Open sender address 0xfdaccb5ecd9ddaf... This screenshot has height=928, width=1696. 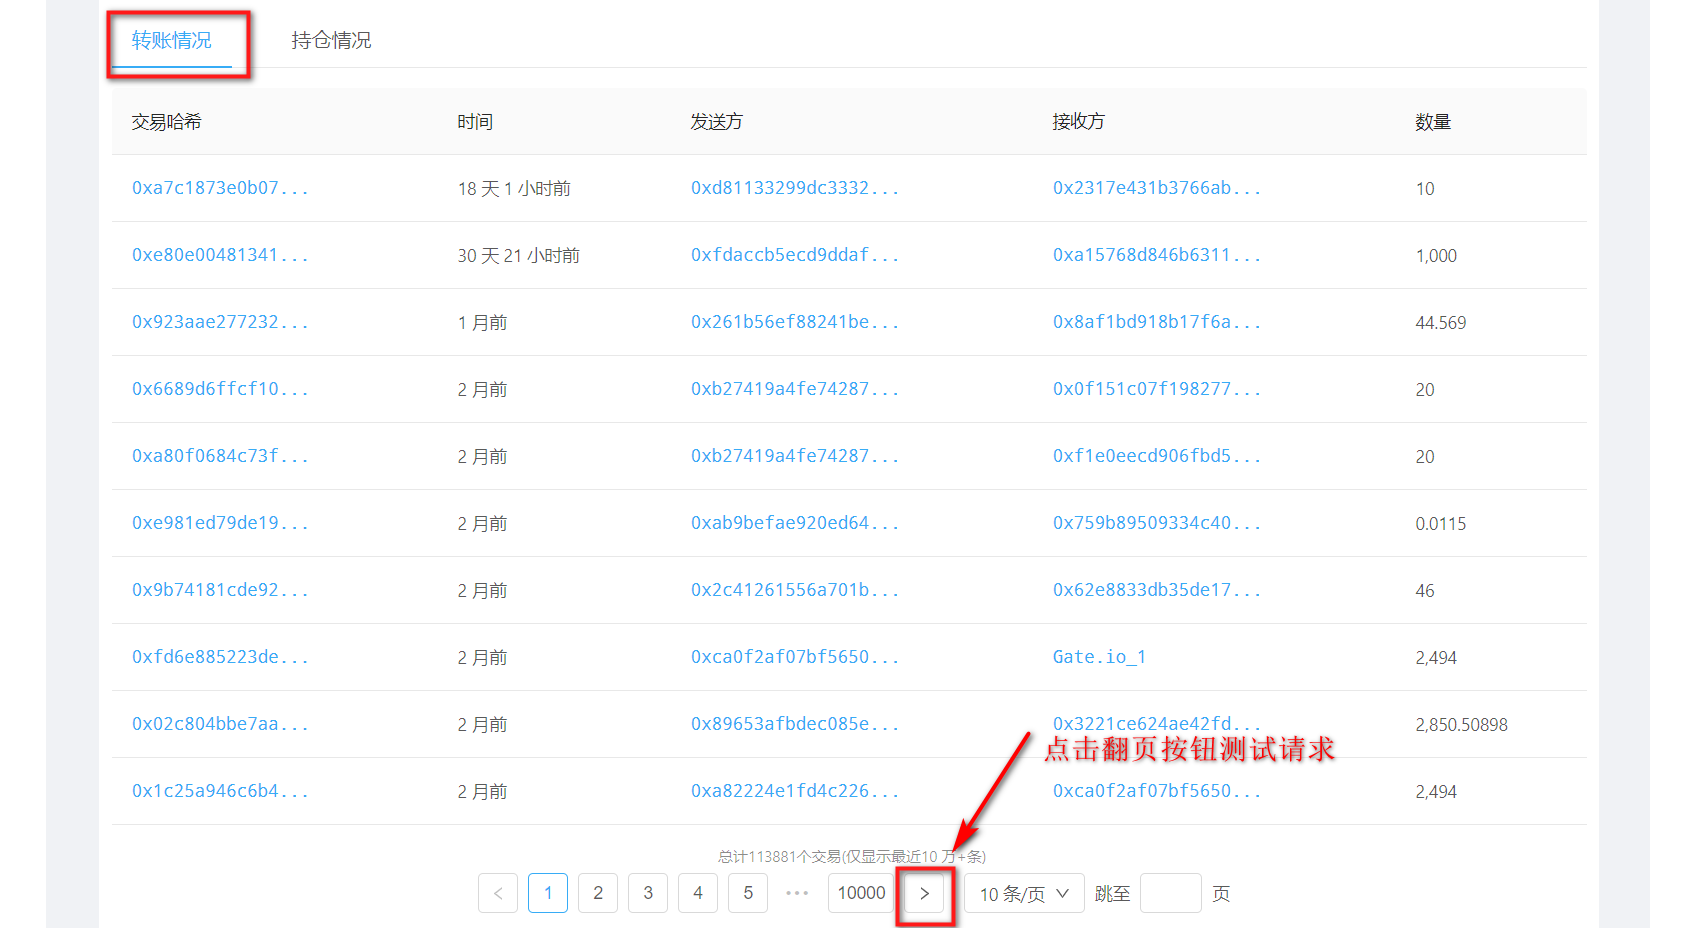click(x=795, y=255)
